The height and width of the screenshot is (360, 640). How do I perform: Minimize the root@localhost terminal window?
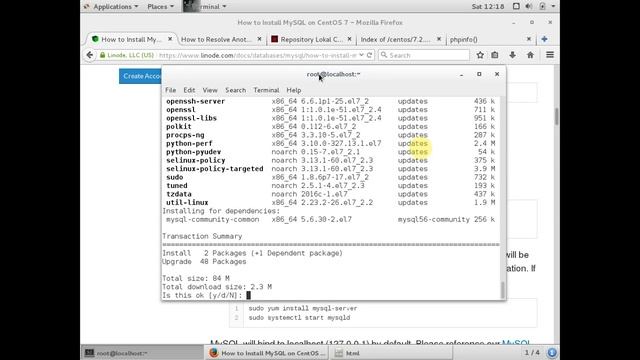click(461, 74)
